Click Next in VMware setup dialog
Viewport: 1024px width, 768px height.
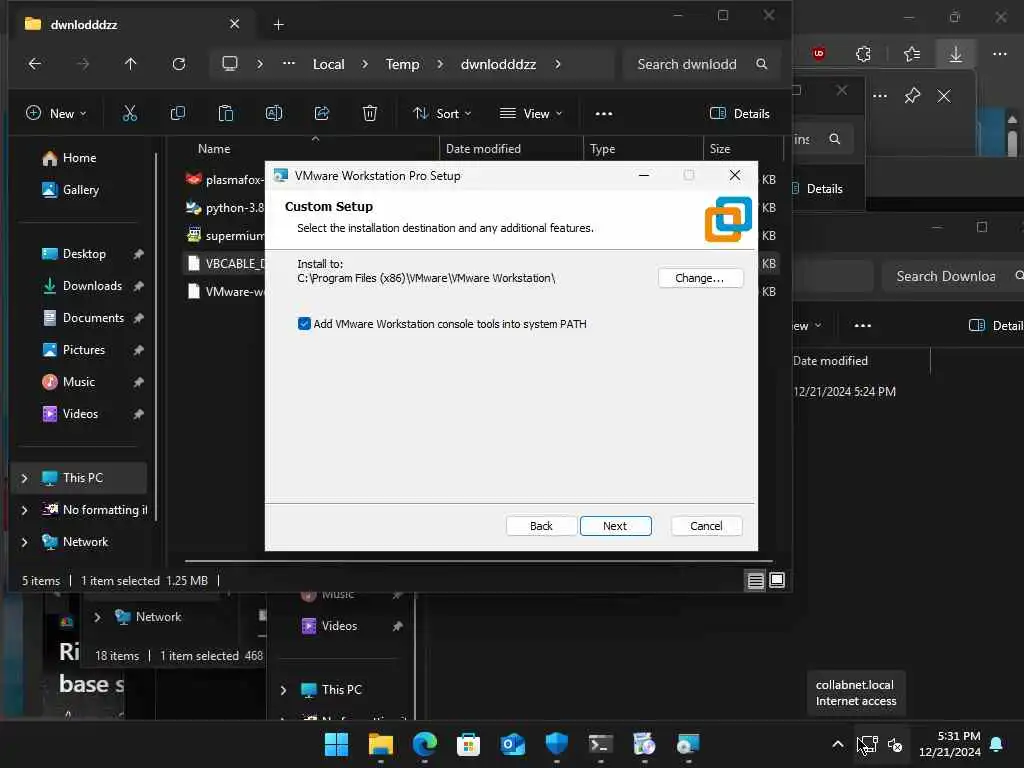tap(615, 526)
